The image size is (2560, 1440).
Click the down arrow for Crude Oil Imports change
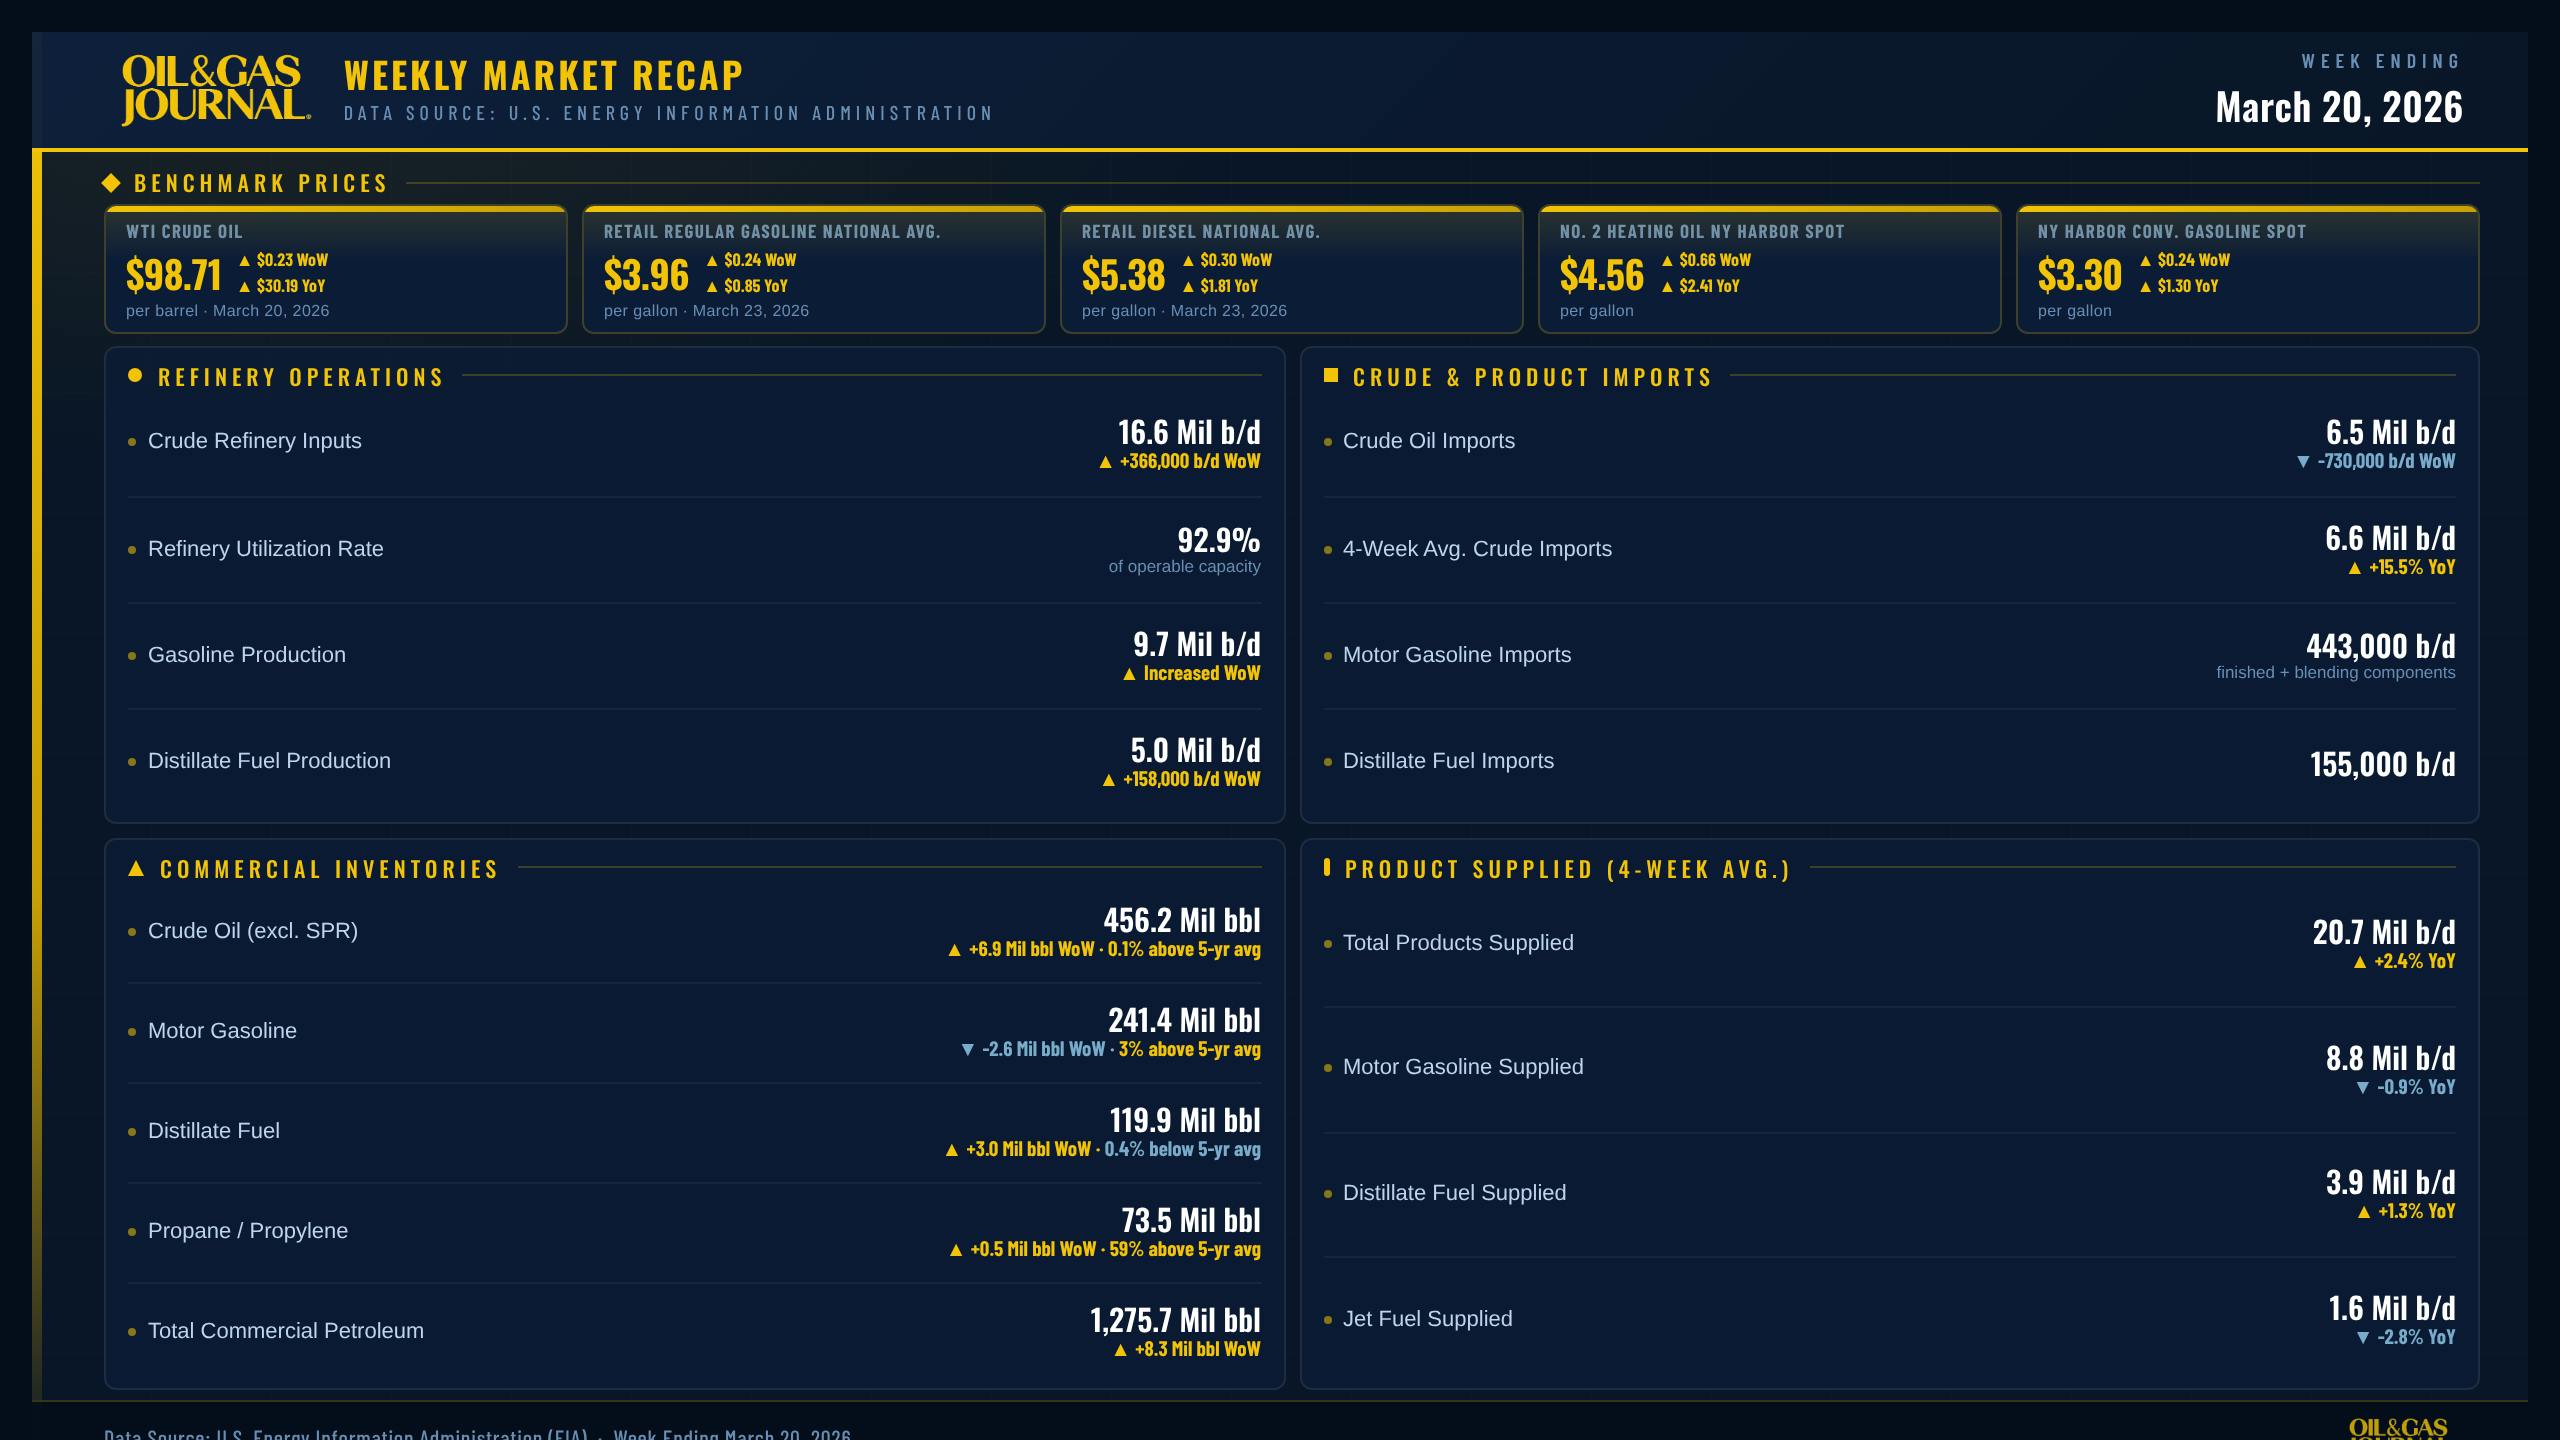(2303, 462)
